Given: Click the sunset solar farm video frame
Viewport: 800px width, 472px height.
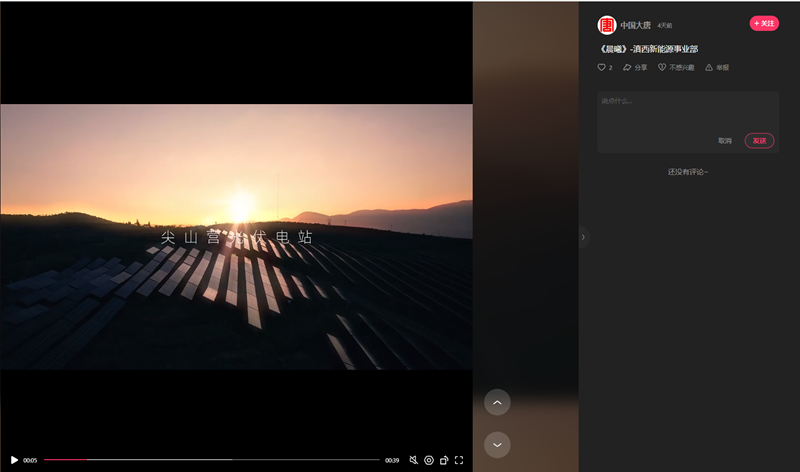Looking at the screenshot, I should point(236,237).
